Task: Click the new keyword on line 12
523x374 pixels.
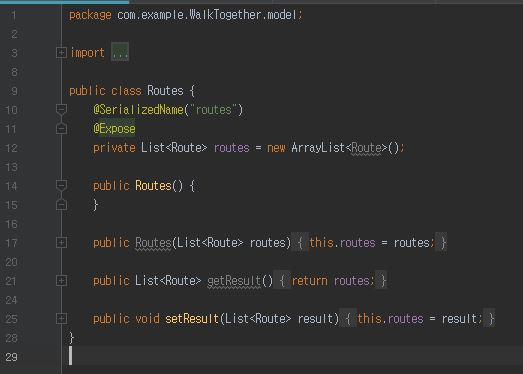Action: pos(276,148)
